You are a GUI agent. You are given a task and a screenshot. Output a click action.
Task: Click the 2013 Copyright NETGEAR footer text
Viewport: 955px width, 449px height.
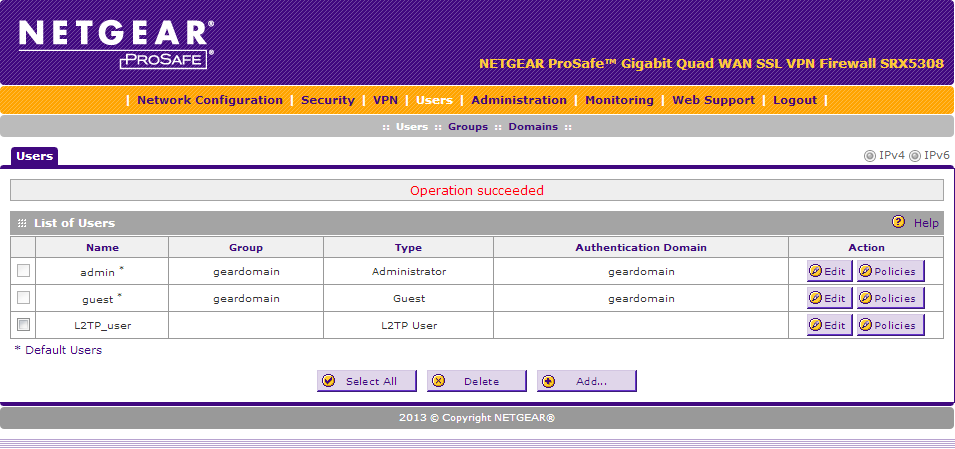click(x=477, y=418)
